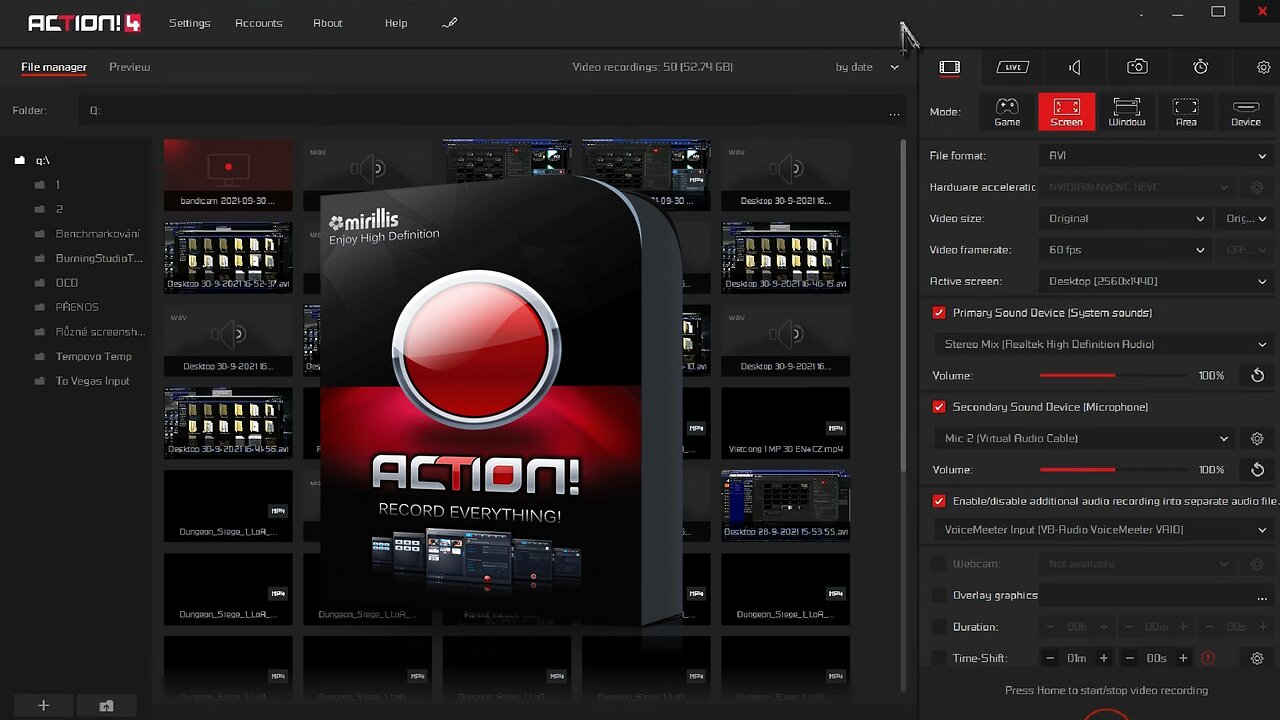This screenshot has height=720, width=1280.
Task: Toggle additional separate audio file checkbox
Action: [939, 501]
